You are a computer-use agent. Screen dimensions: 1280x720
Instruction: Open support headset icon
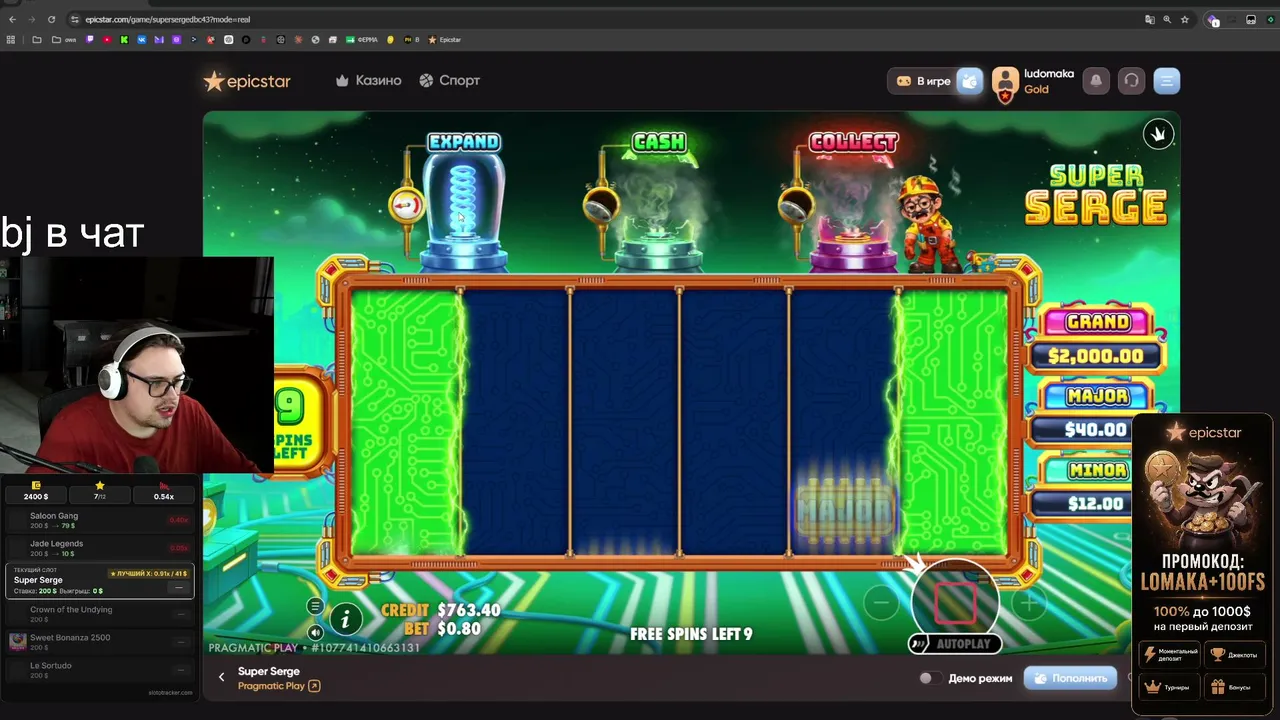1131,81
